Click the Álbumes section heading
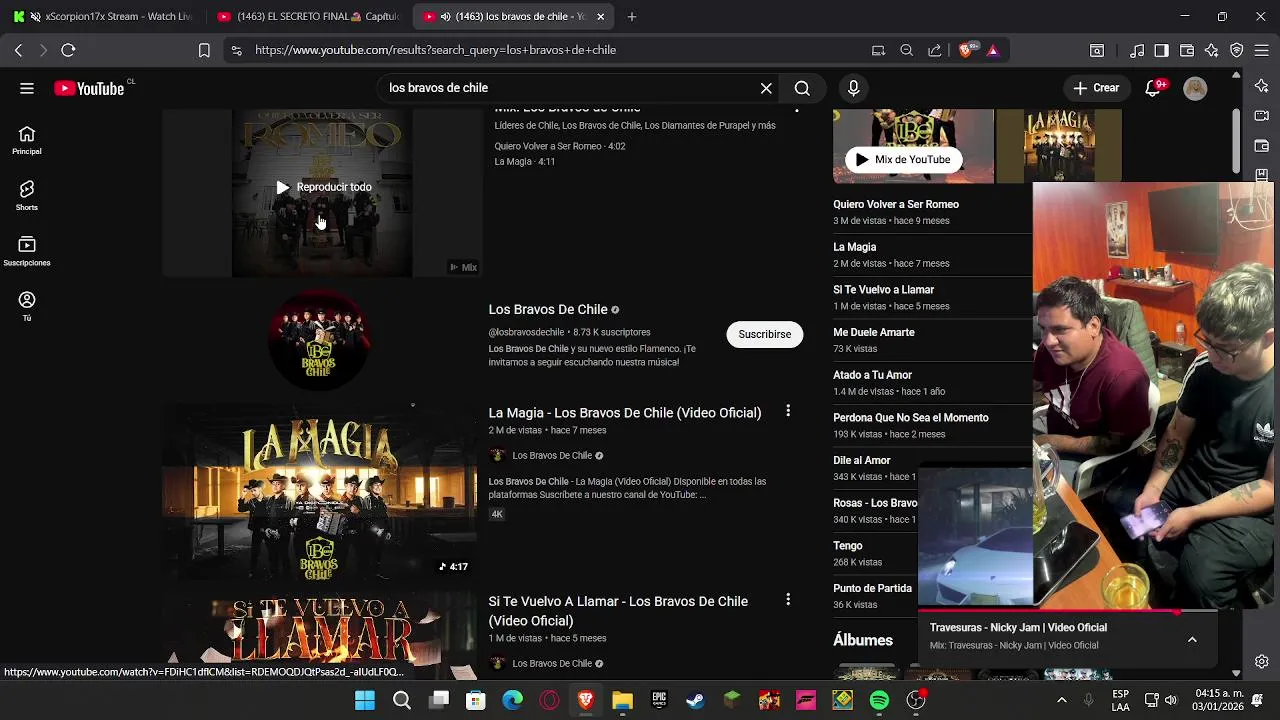Screen dimensions: 1280x720 click(863, 640)
